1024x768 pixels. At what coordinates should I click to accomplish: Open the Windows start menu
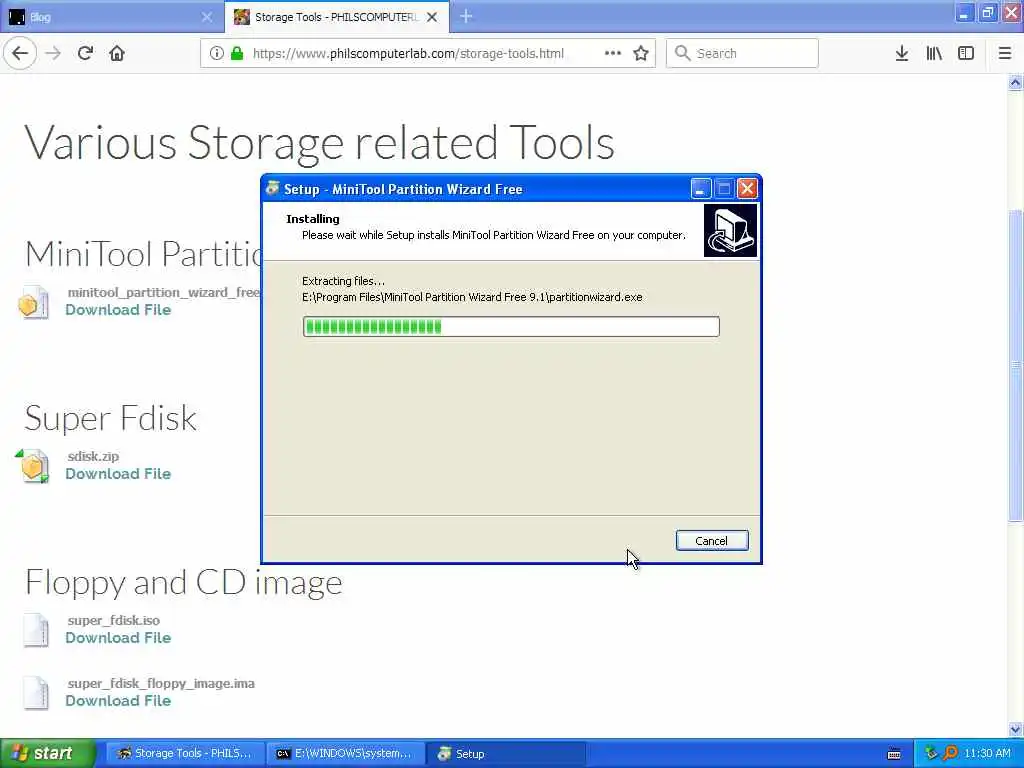click(48, 753)
